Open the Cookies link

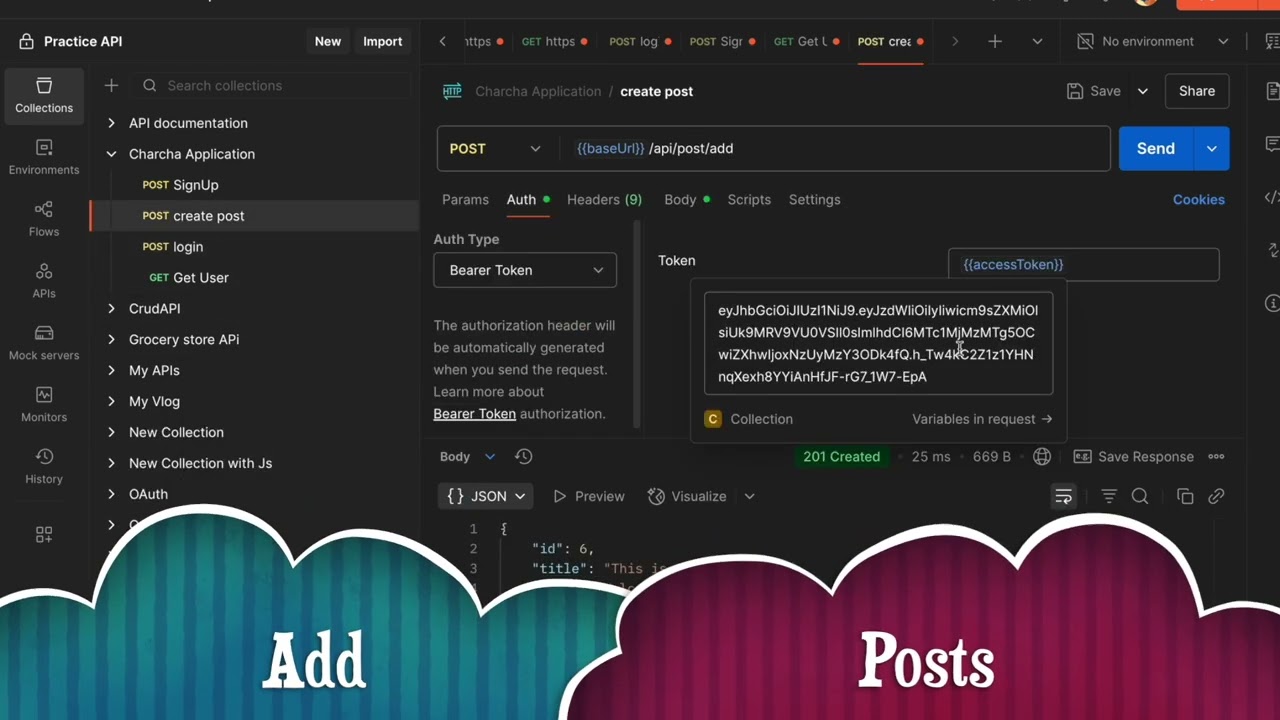(x=1198, y=200)
